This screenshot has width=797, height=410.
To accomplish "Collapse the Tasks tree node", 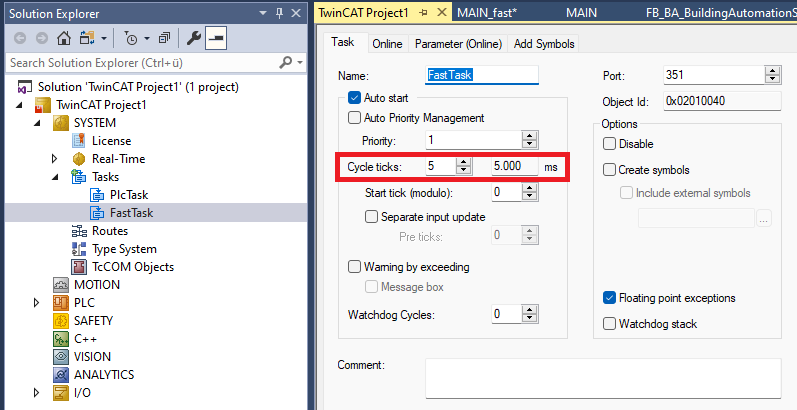I will (55, 177).
